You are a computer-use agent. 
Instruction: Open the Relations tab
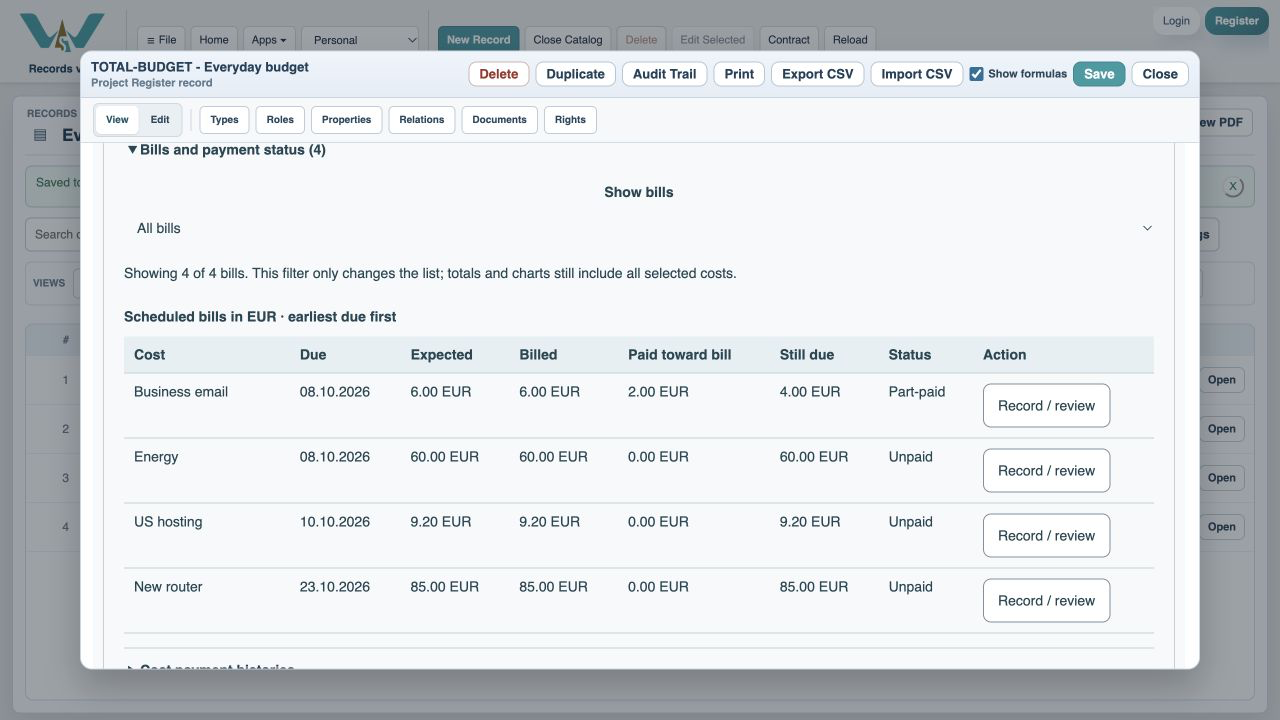click(x=422, y=120)
